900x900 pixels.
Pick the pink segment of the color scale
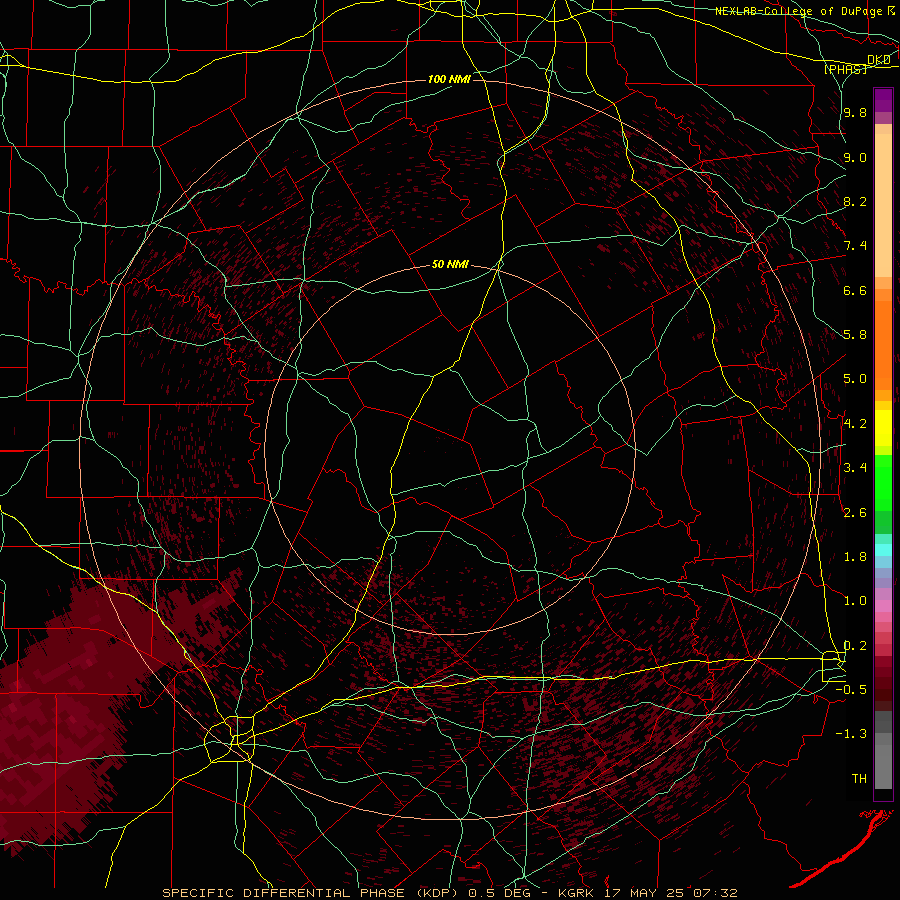coord(883,606)
